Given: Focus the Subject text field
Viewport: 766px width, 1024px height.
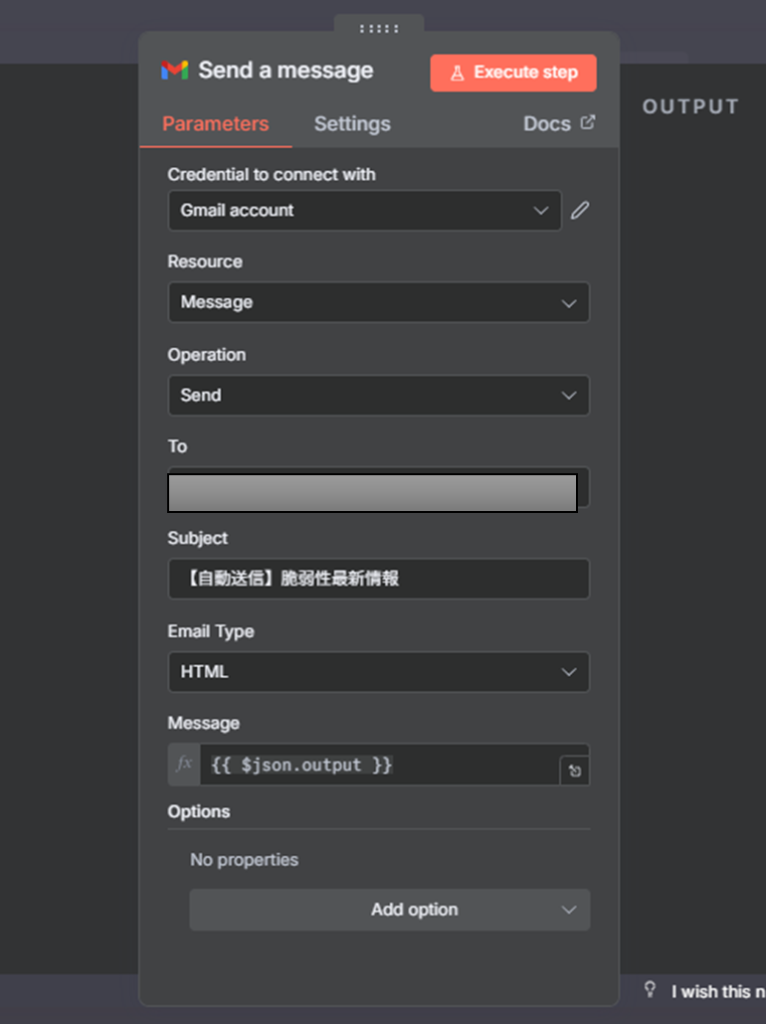Looking at the screenshot, I should (x=378, y=579).
